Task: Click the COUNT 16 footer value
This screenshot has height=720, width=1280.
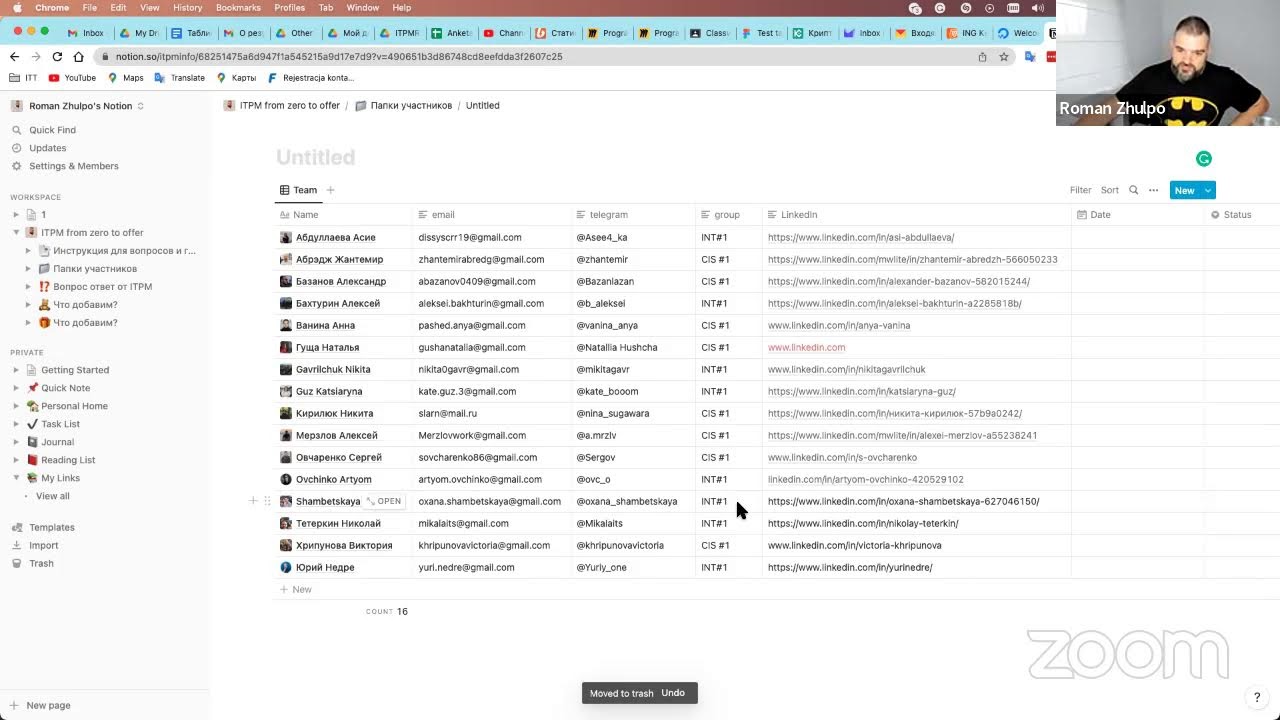Action: pyautogui.click(x=387, y=612)
